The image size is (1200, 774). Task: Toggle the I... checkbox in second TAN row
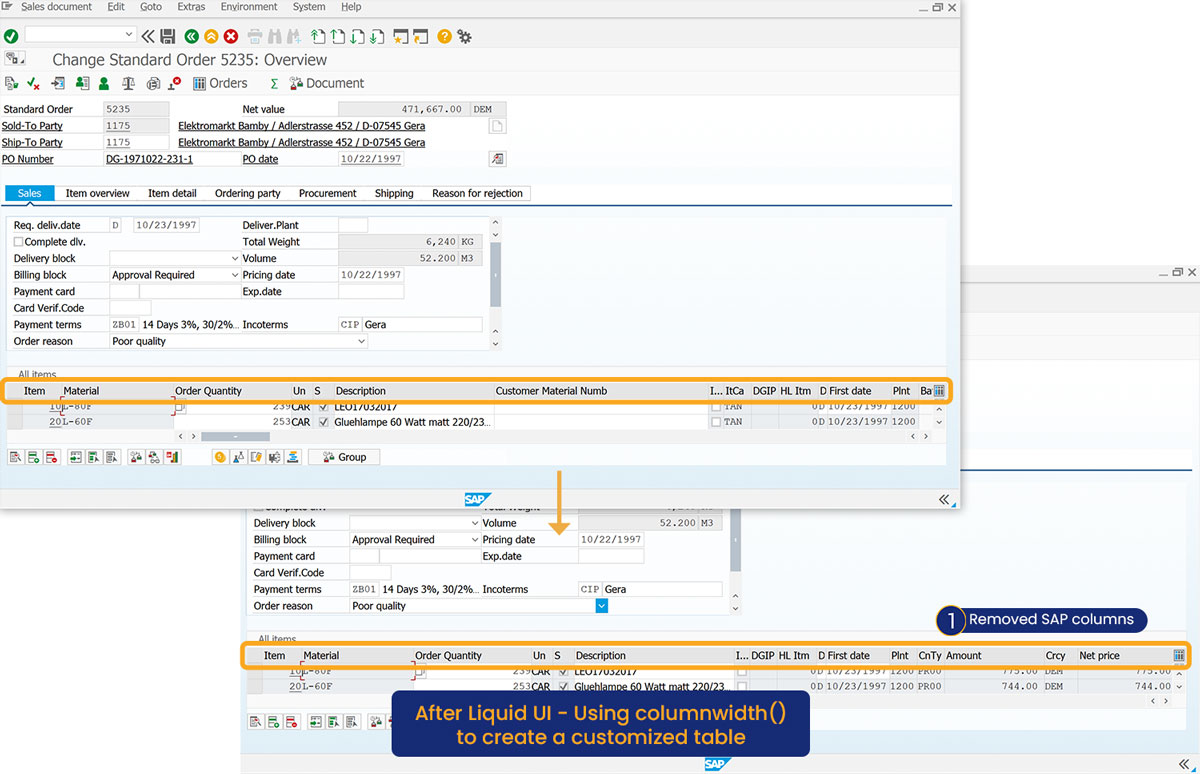click(x=715, y=422)
